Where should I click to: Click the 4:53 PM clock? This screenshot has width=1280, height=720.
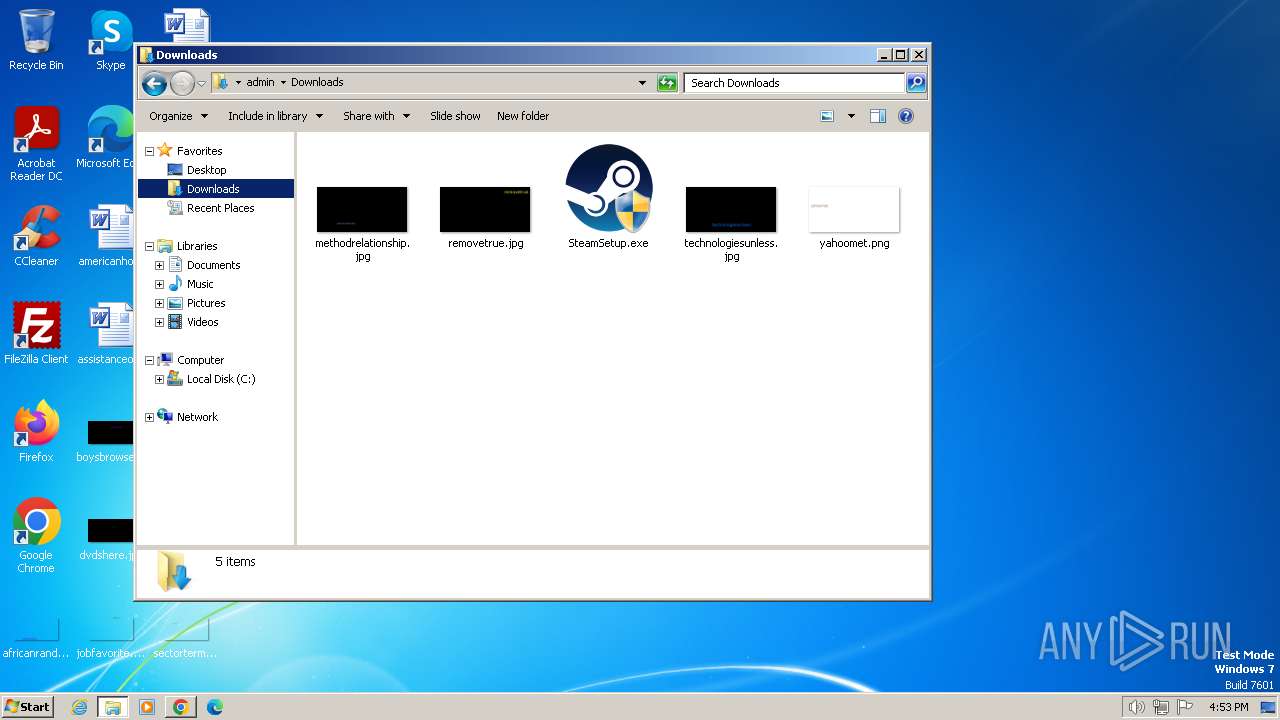pos(1228,707)
